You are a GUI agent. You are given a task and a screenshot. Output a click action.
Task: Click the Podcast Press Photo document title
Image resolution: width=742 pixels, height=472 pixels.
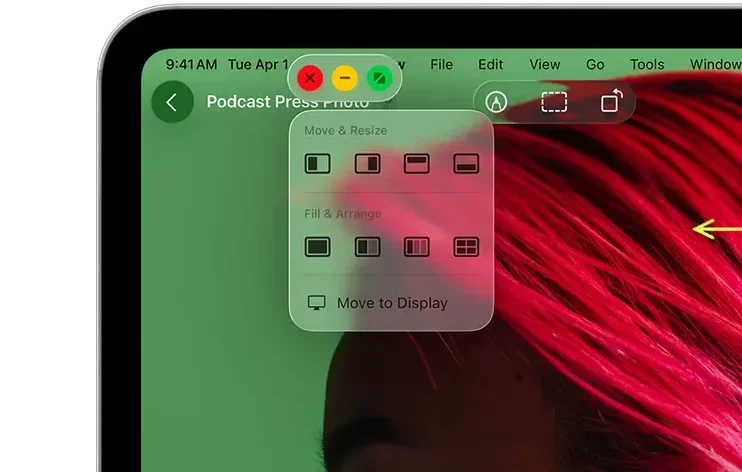pos(287,102)
